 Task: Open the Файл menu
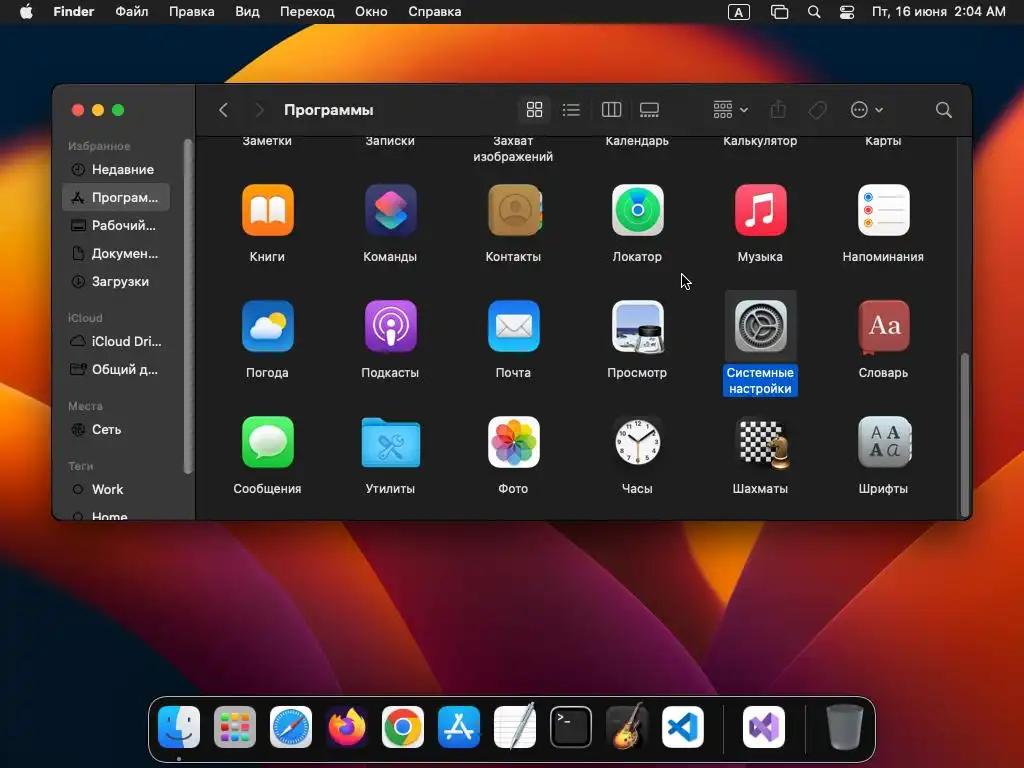point(132,12)
